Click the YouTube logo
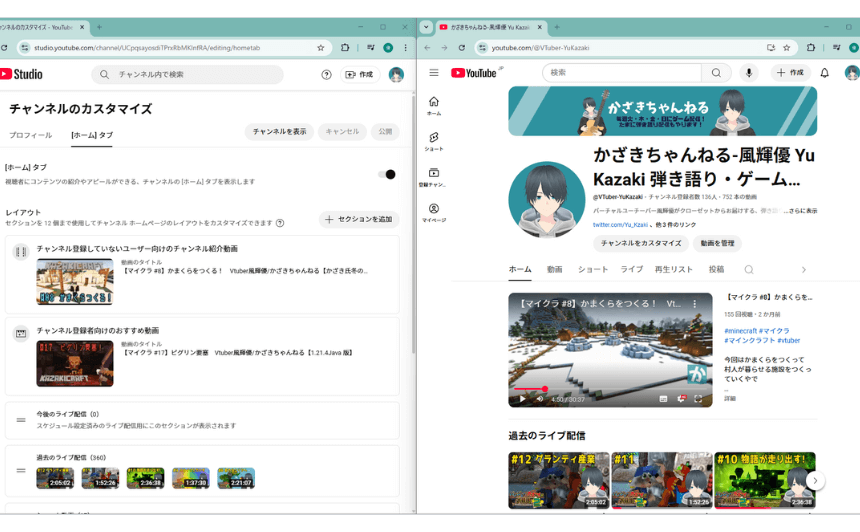 pos(474,73)
